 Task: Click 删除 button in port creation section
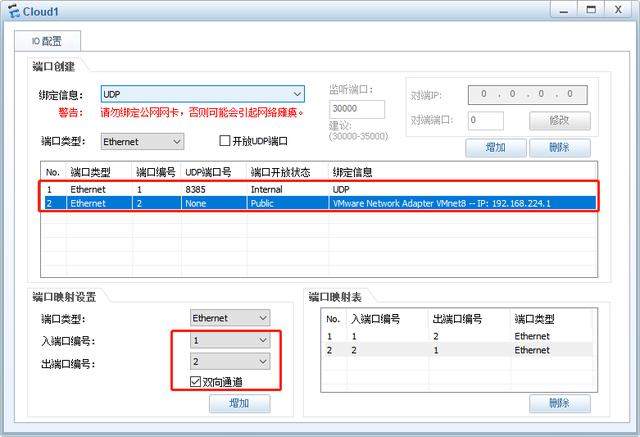pos(560,147)
